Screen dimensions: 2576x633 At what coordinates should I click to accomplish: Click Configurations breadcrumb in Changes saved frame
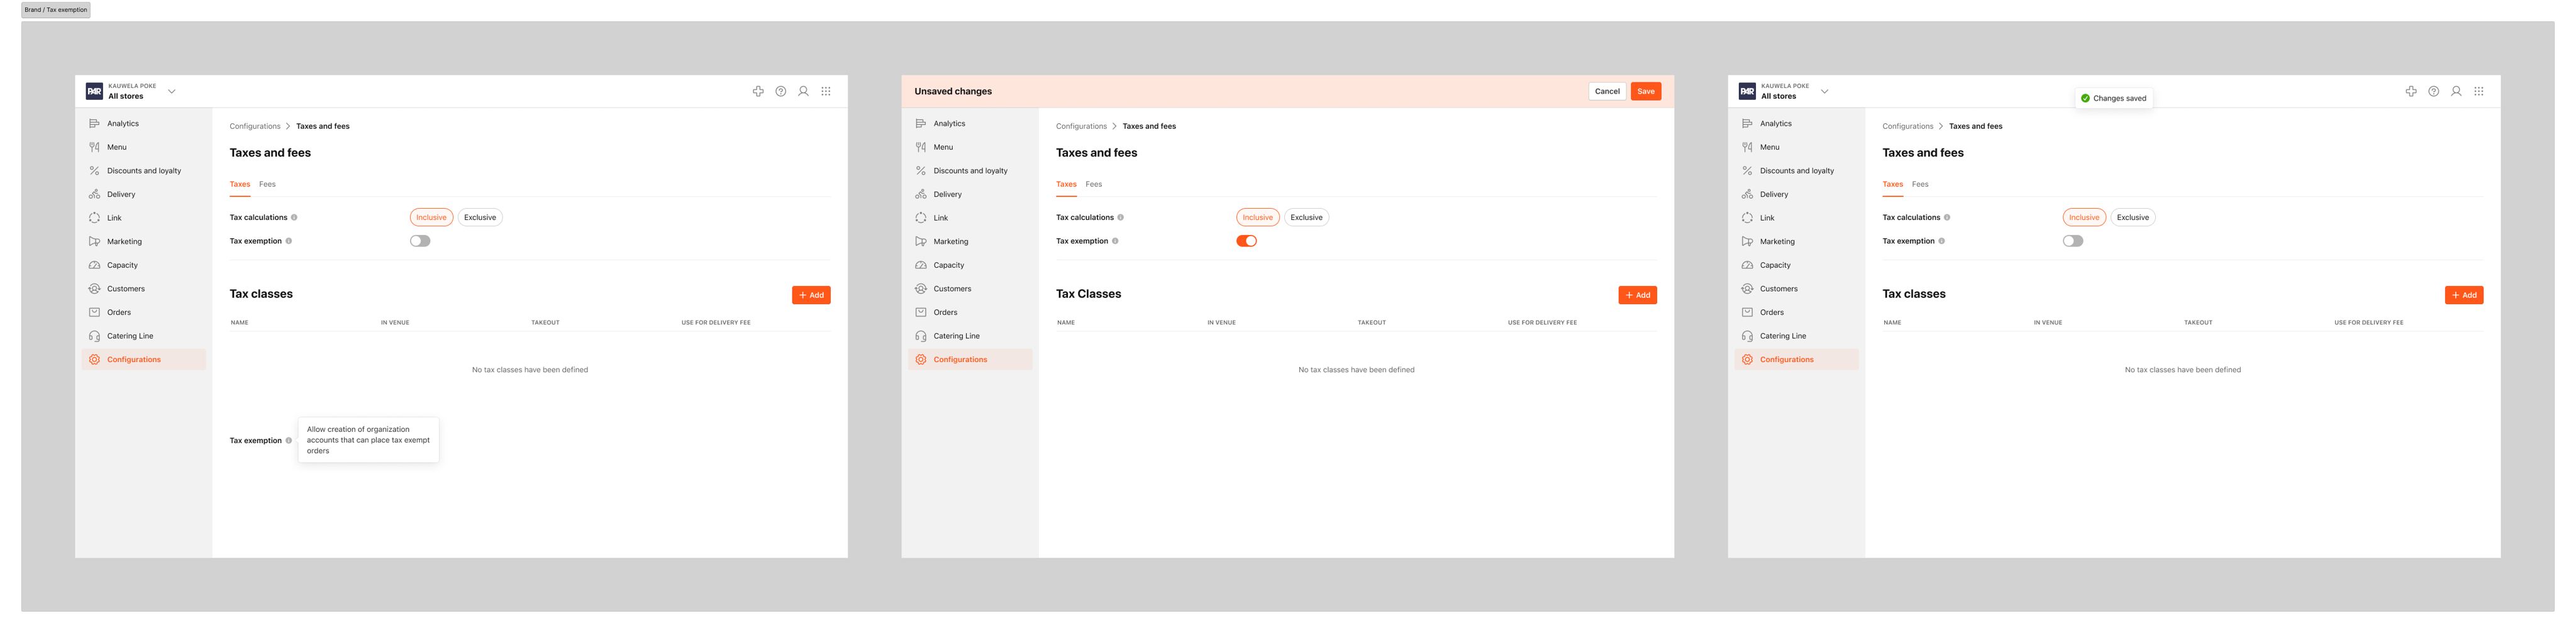[x=1908, y=126]
